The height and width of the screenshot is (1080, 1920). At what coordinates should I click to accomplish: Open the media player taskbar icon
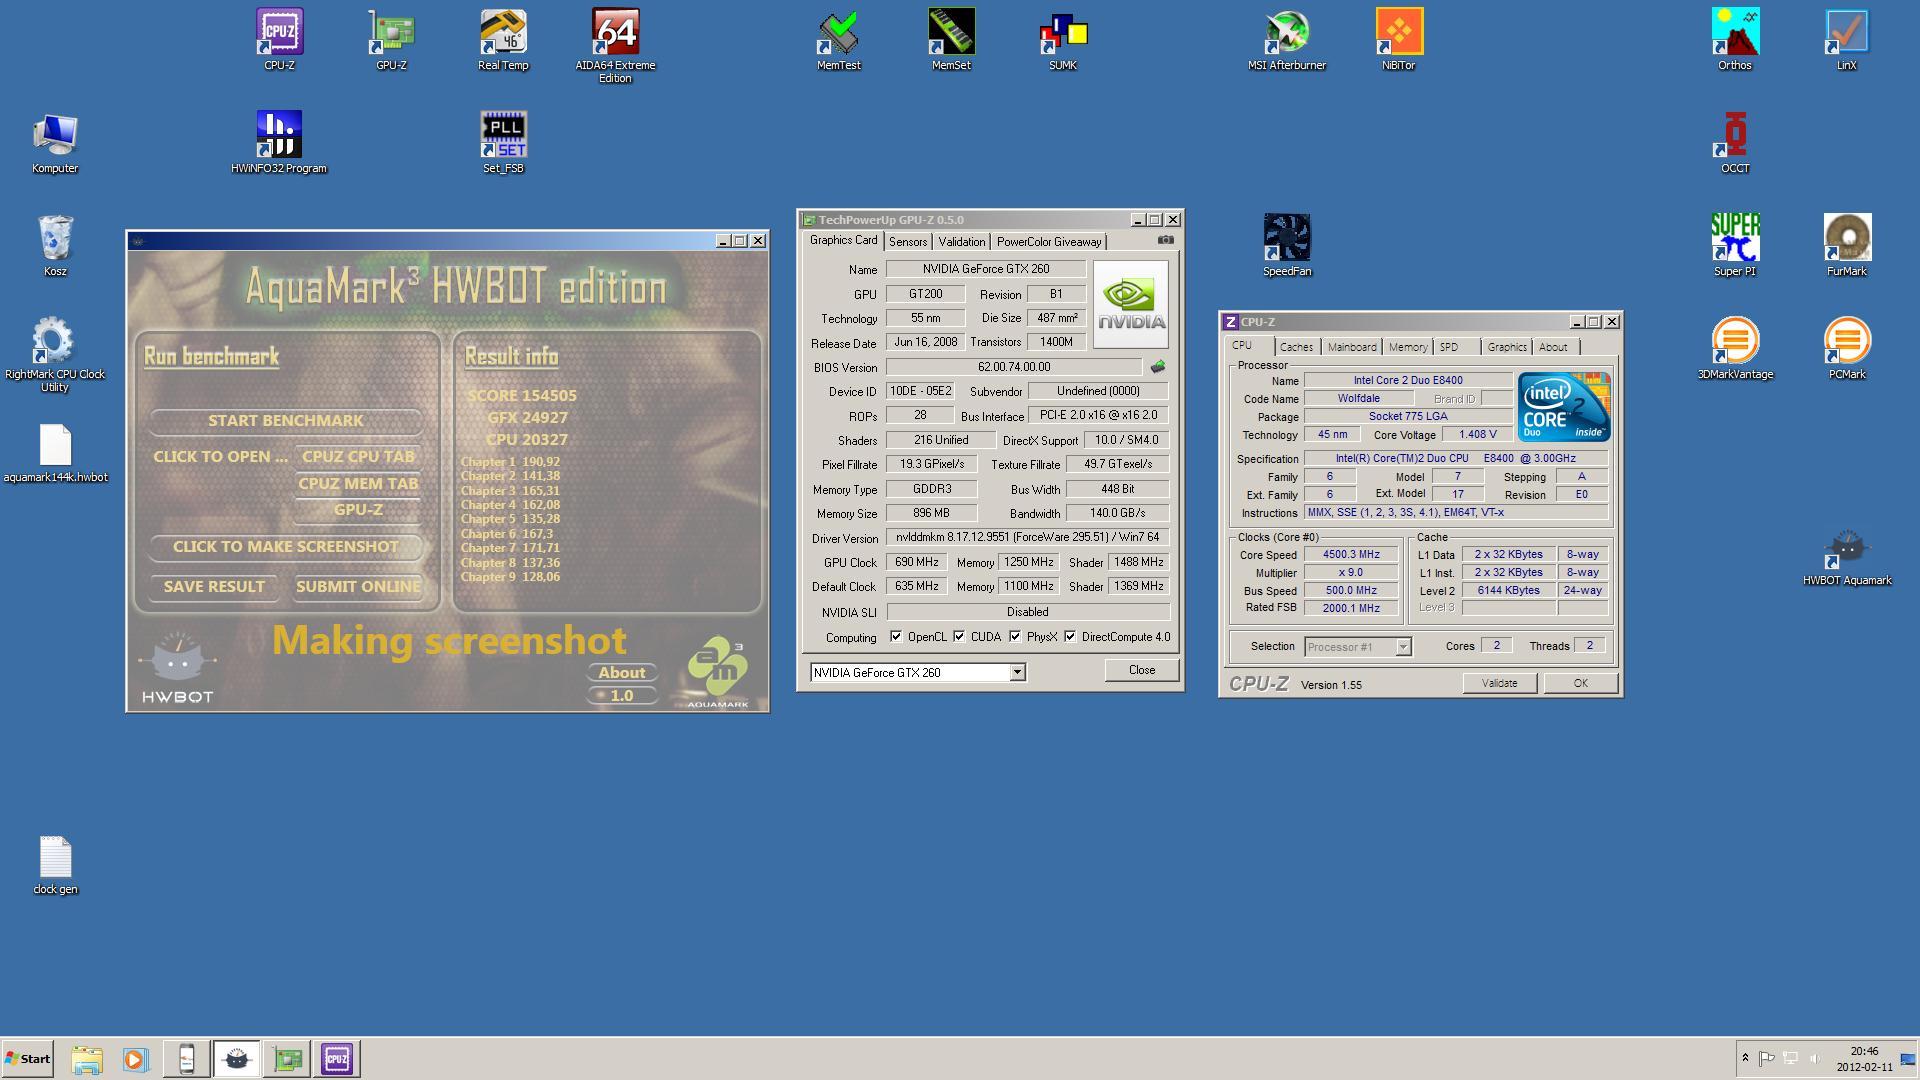point(136,1059)
